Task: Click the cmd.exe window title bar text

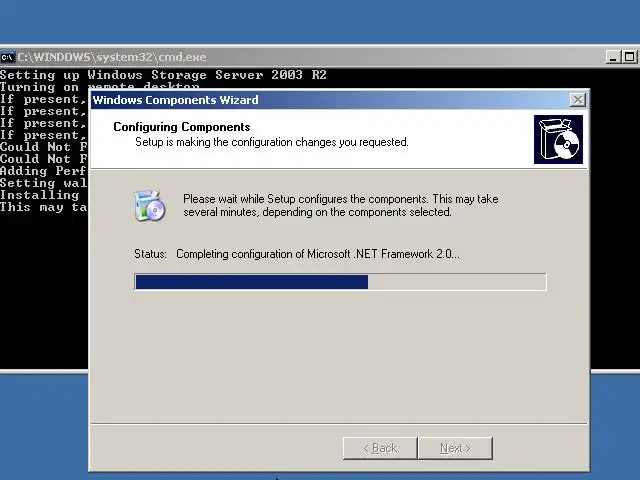Action: coord(112,57)
